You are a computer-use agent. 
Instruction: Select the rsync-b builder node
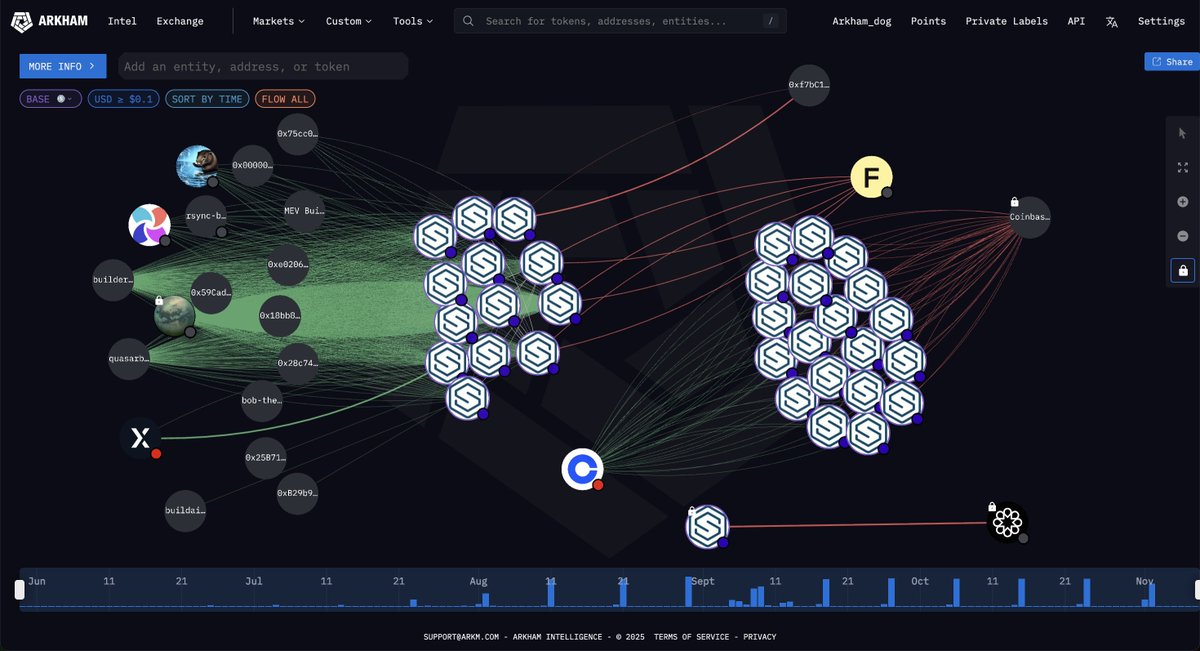click(x=206, y=216)
